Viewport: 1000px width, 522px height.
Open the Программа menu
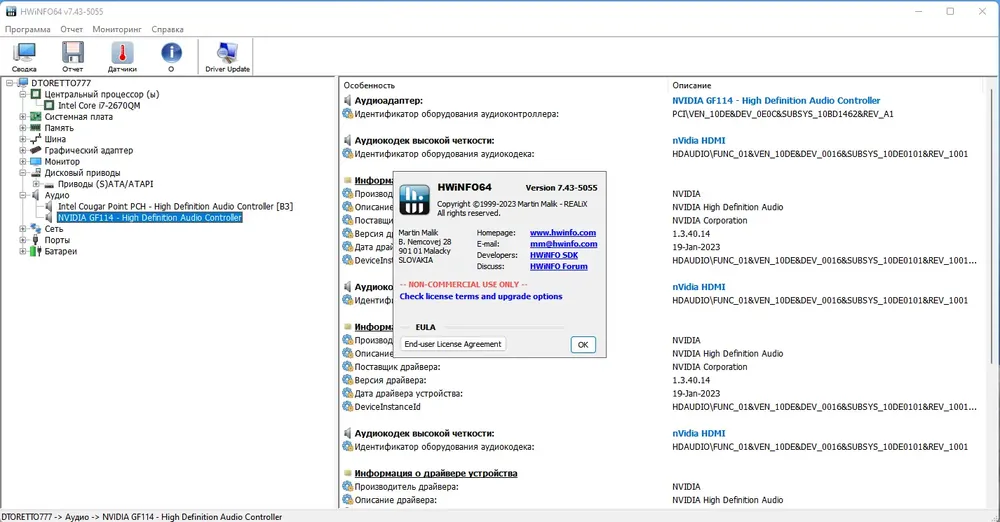[x=27, y=29]
